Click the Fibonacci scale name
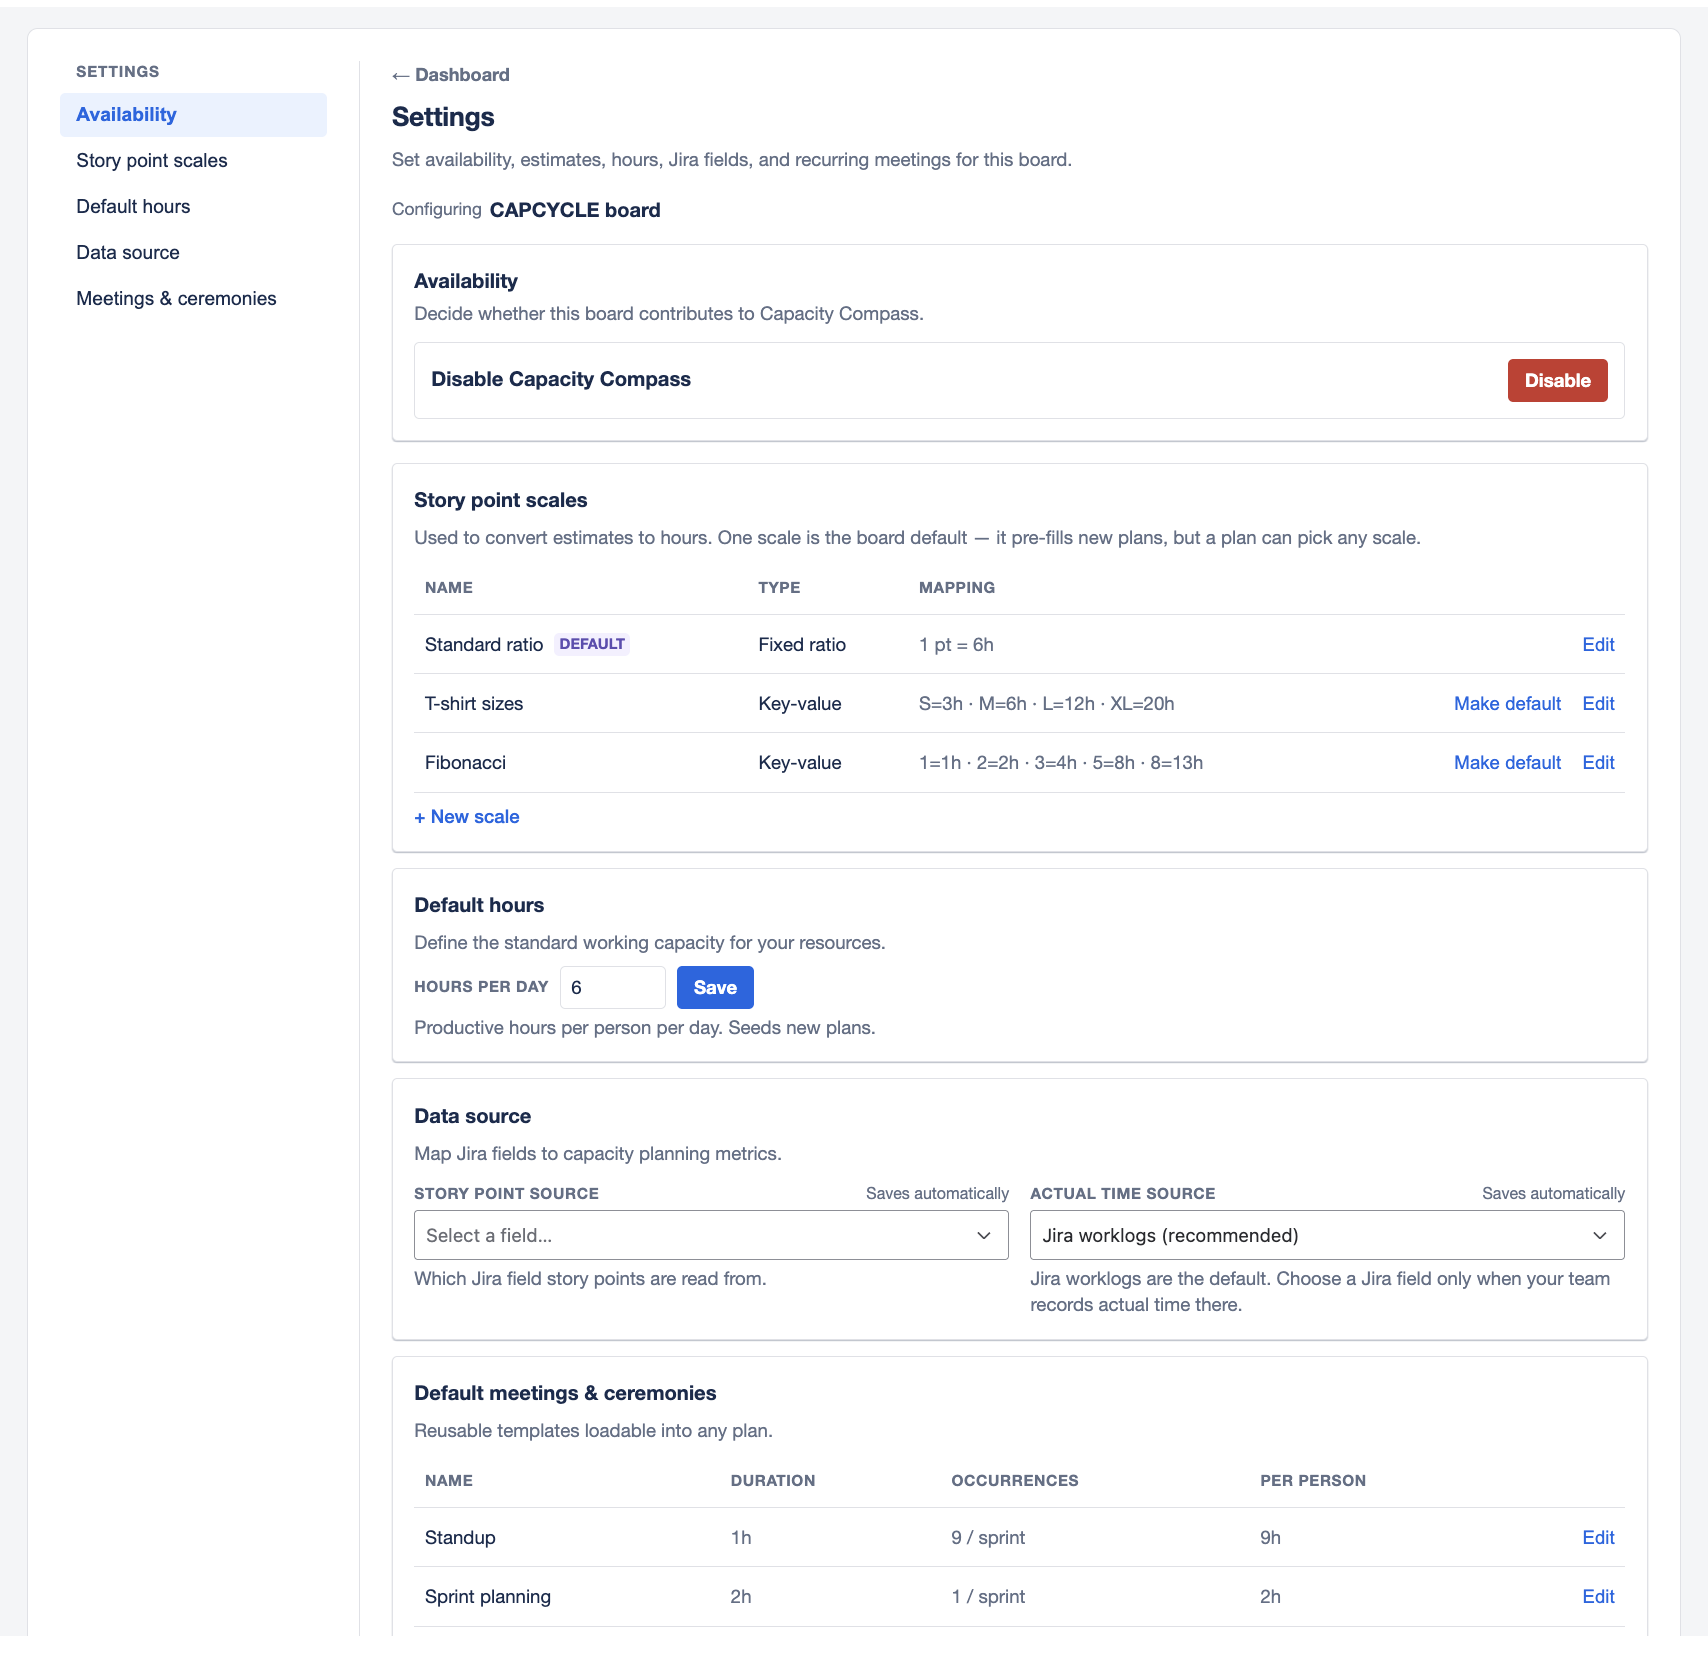 click(465, 763)
